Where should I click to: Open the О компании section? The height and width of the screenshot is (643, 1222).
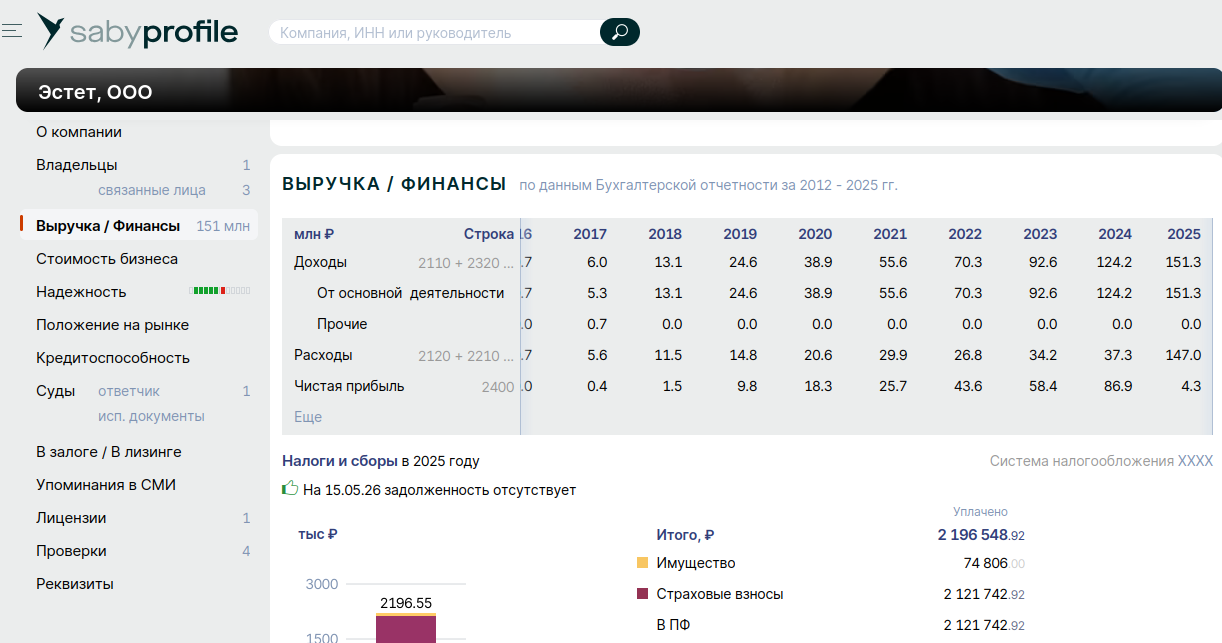[79, 132]
